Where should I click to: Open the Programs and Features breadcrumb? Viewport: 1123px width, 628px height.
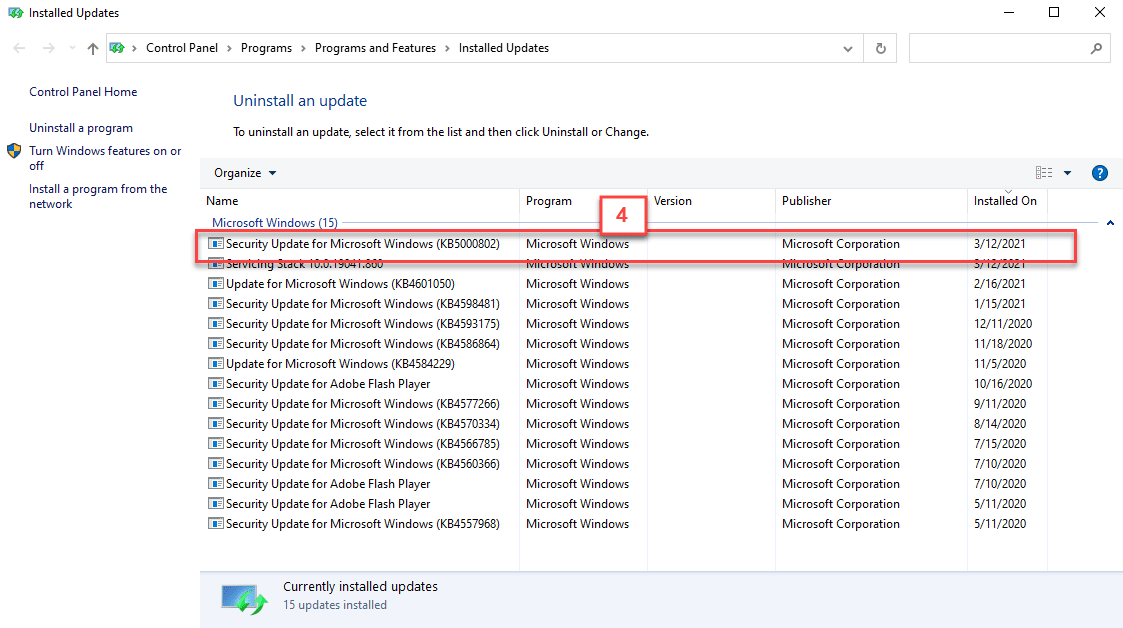click(x=375, y=48)
